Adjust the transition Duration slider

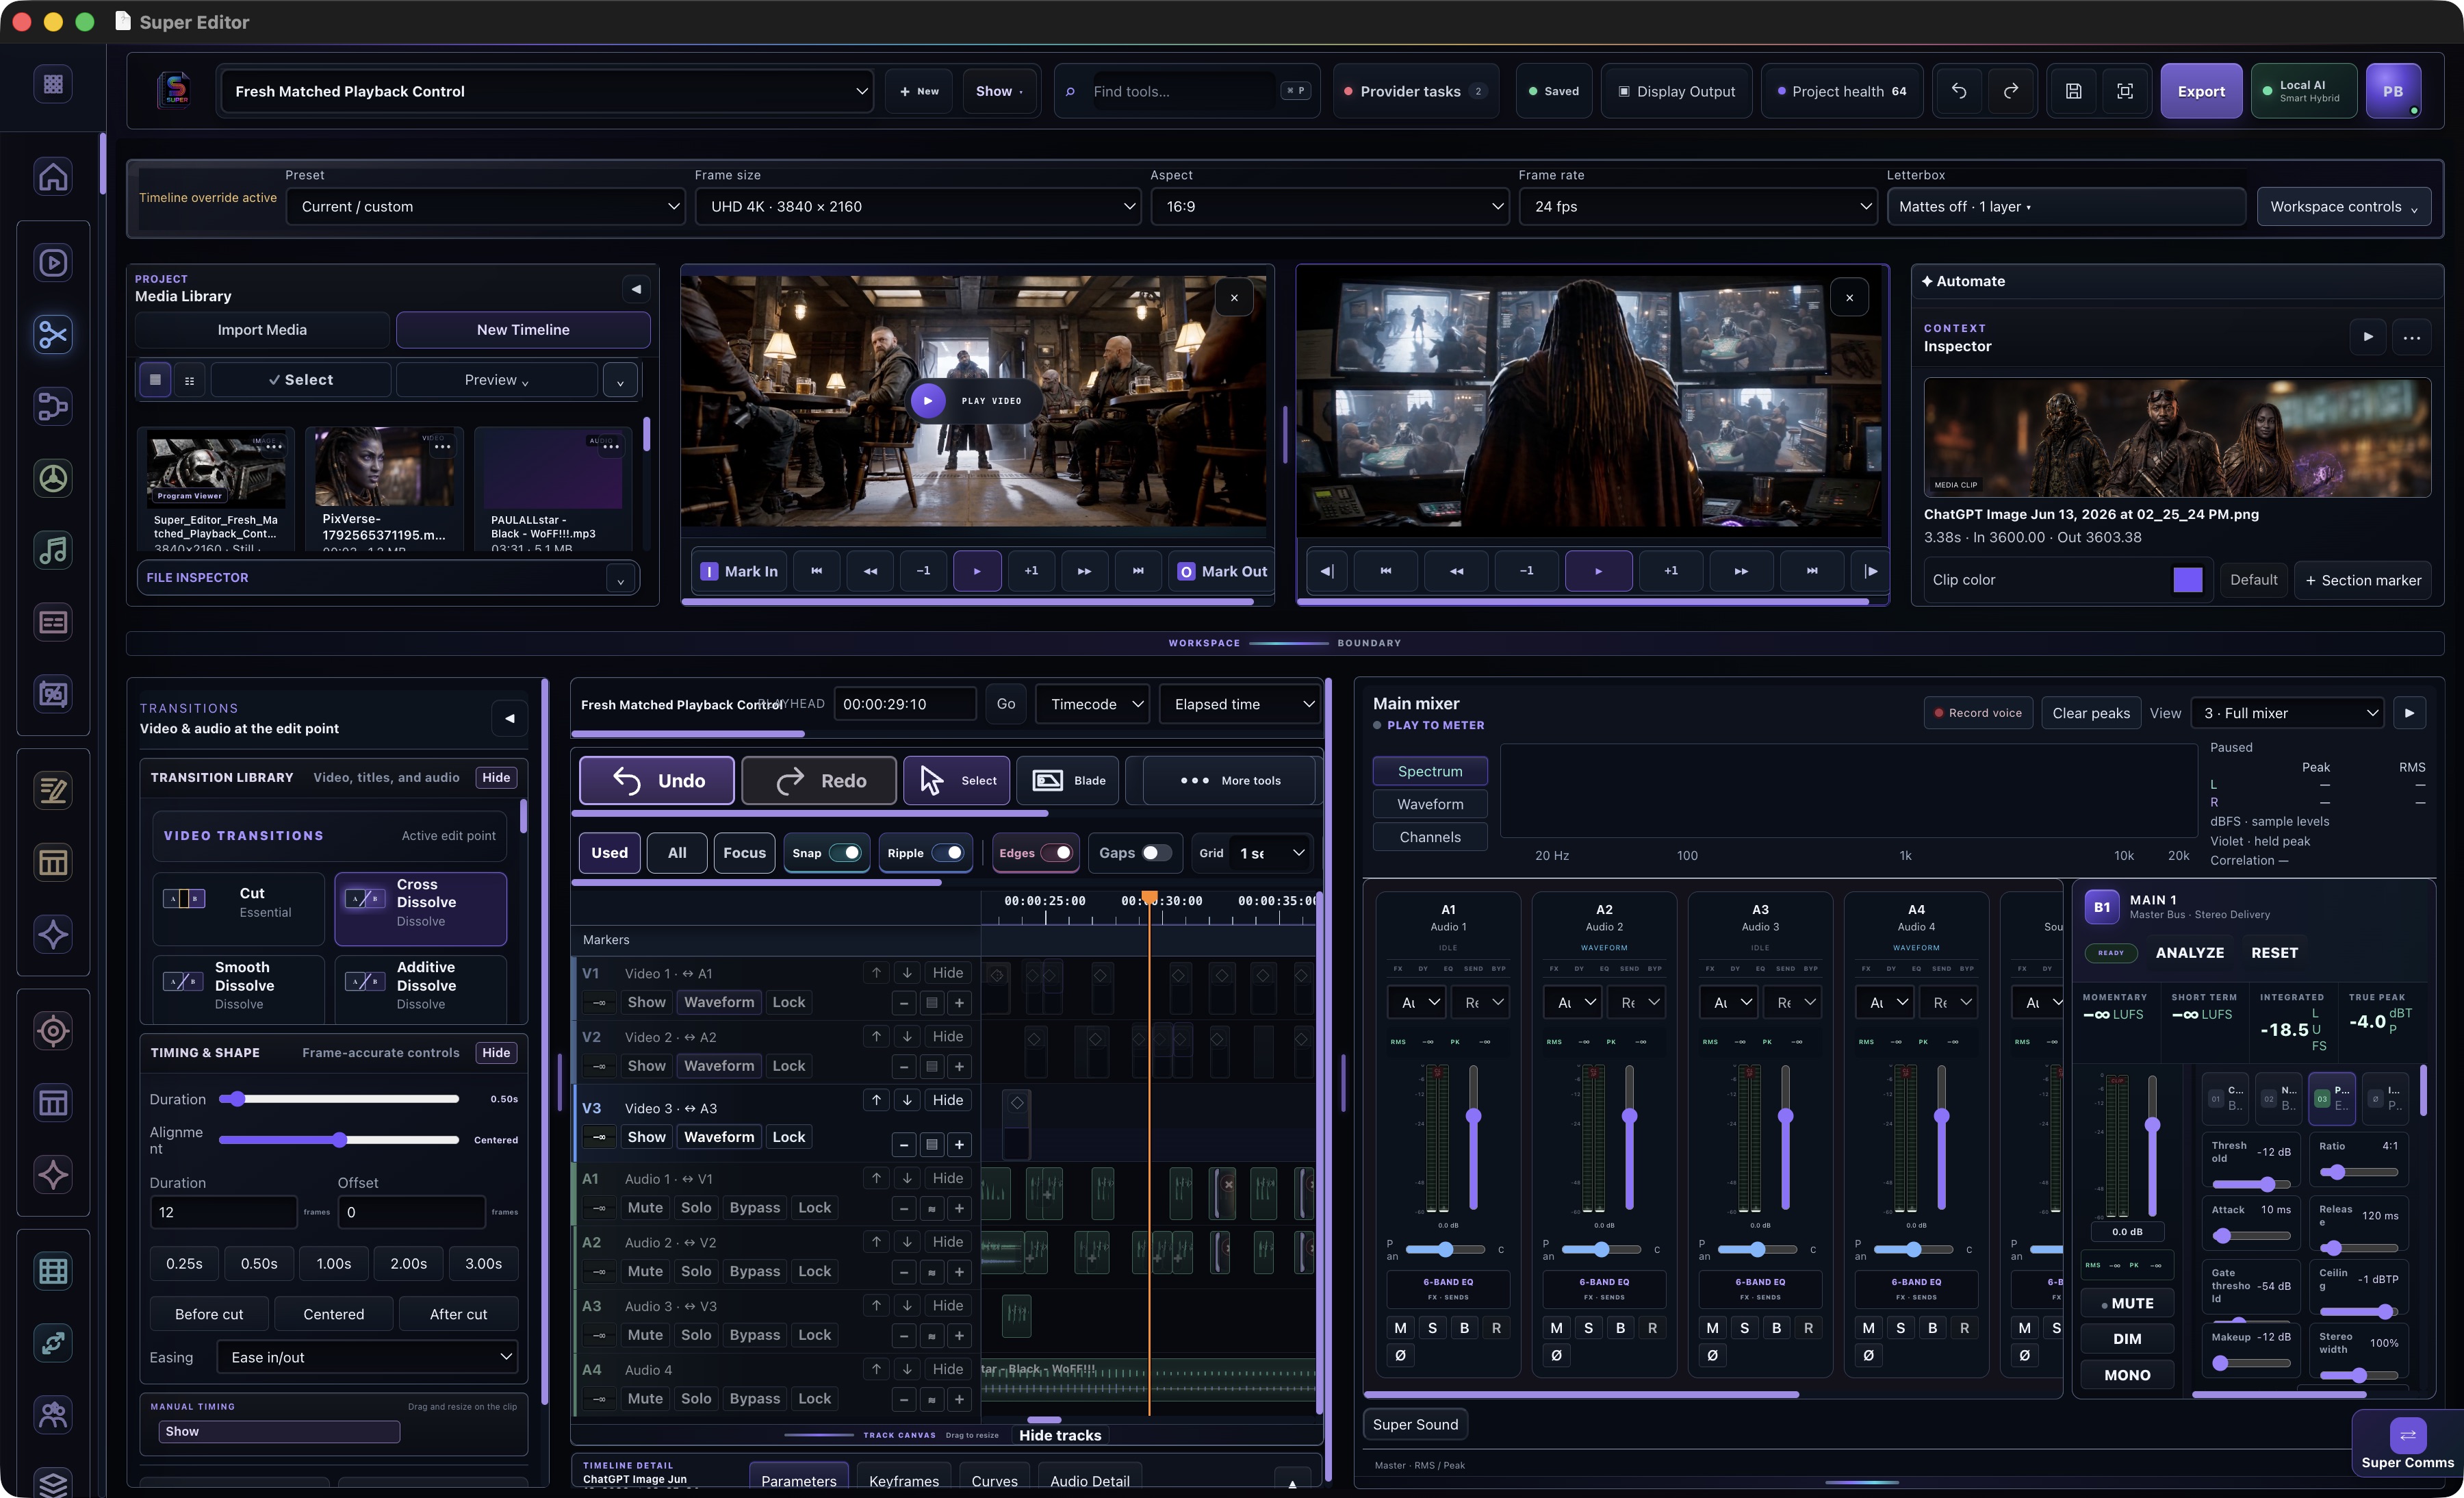[x=338, y=1099]
